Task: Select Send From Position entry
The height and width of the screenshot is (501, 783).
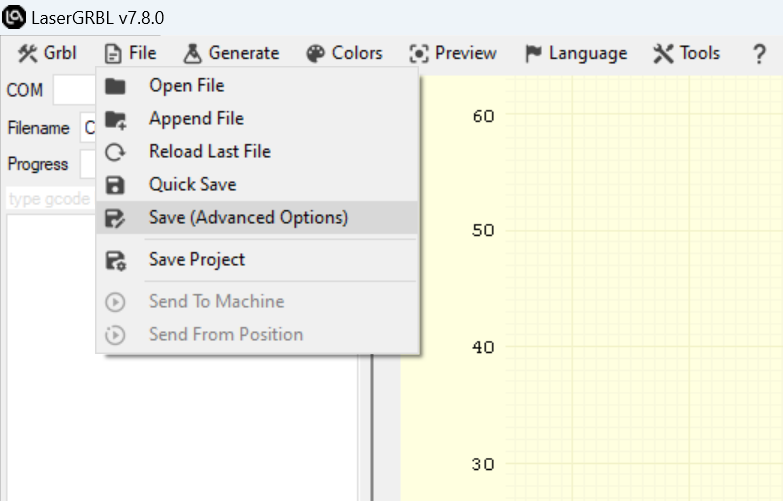Action: click(225, 335)
